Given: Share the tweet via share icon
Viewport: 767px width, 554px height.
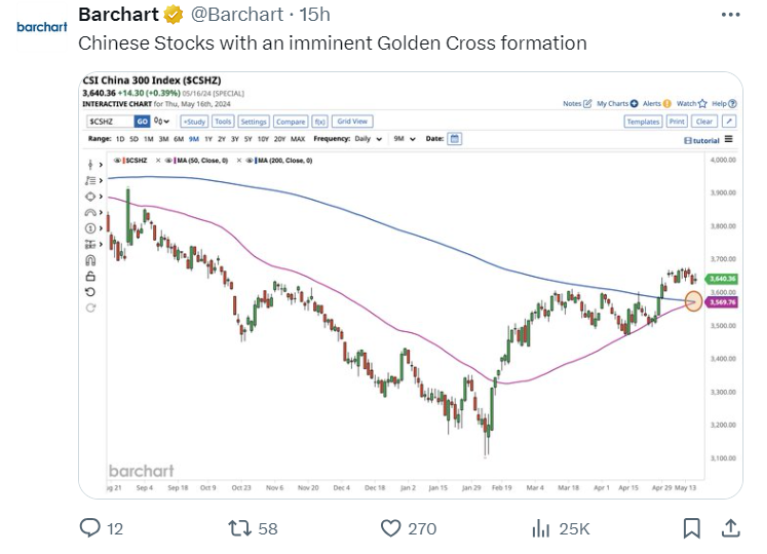Looking at the screenshot, I should (x=730, y=527).
